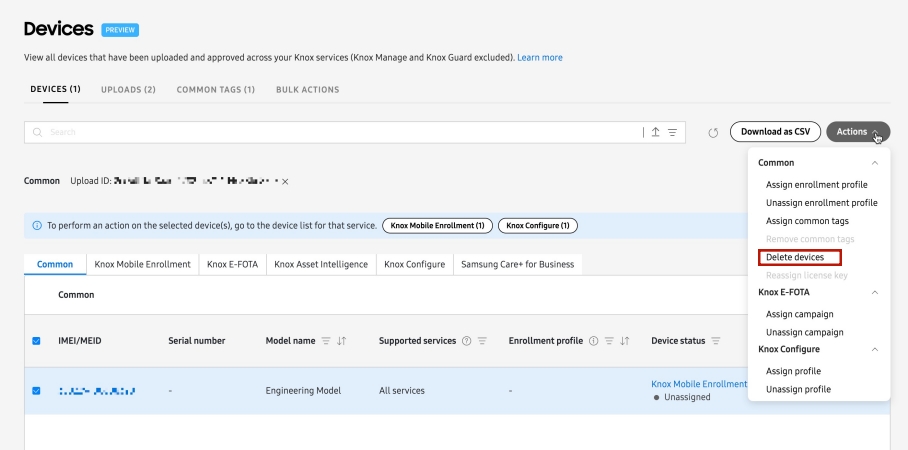
Task: Select the Samsung Care+ for Business tab
Action: click(518, 264)
